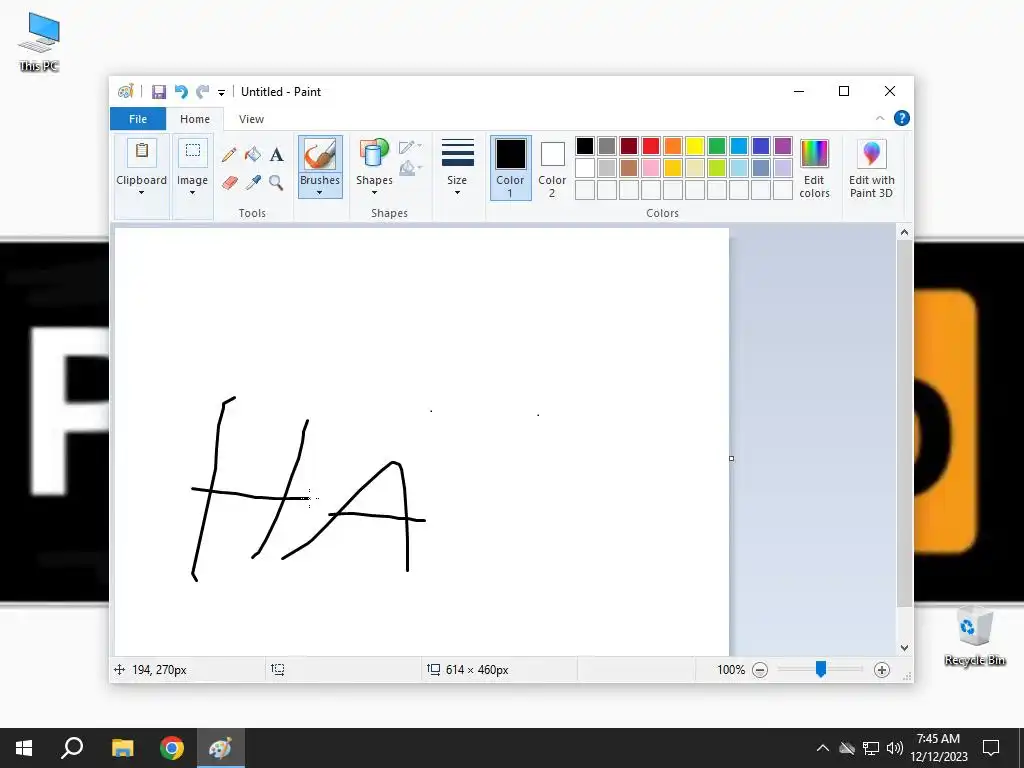Image resolution: width=1024 pixels, height=768 pixels.
Task: Open Google Chrome from the taskbar
Action: pyautogui.click(x=172, y=748)
